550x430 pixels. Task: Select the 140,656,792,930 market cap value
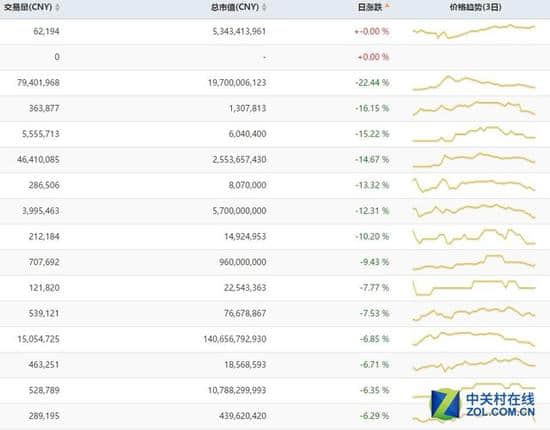[235, 339]
